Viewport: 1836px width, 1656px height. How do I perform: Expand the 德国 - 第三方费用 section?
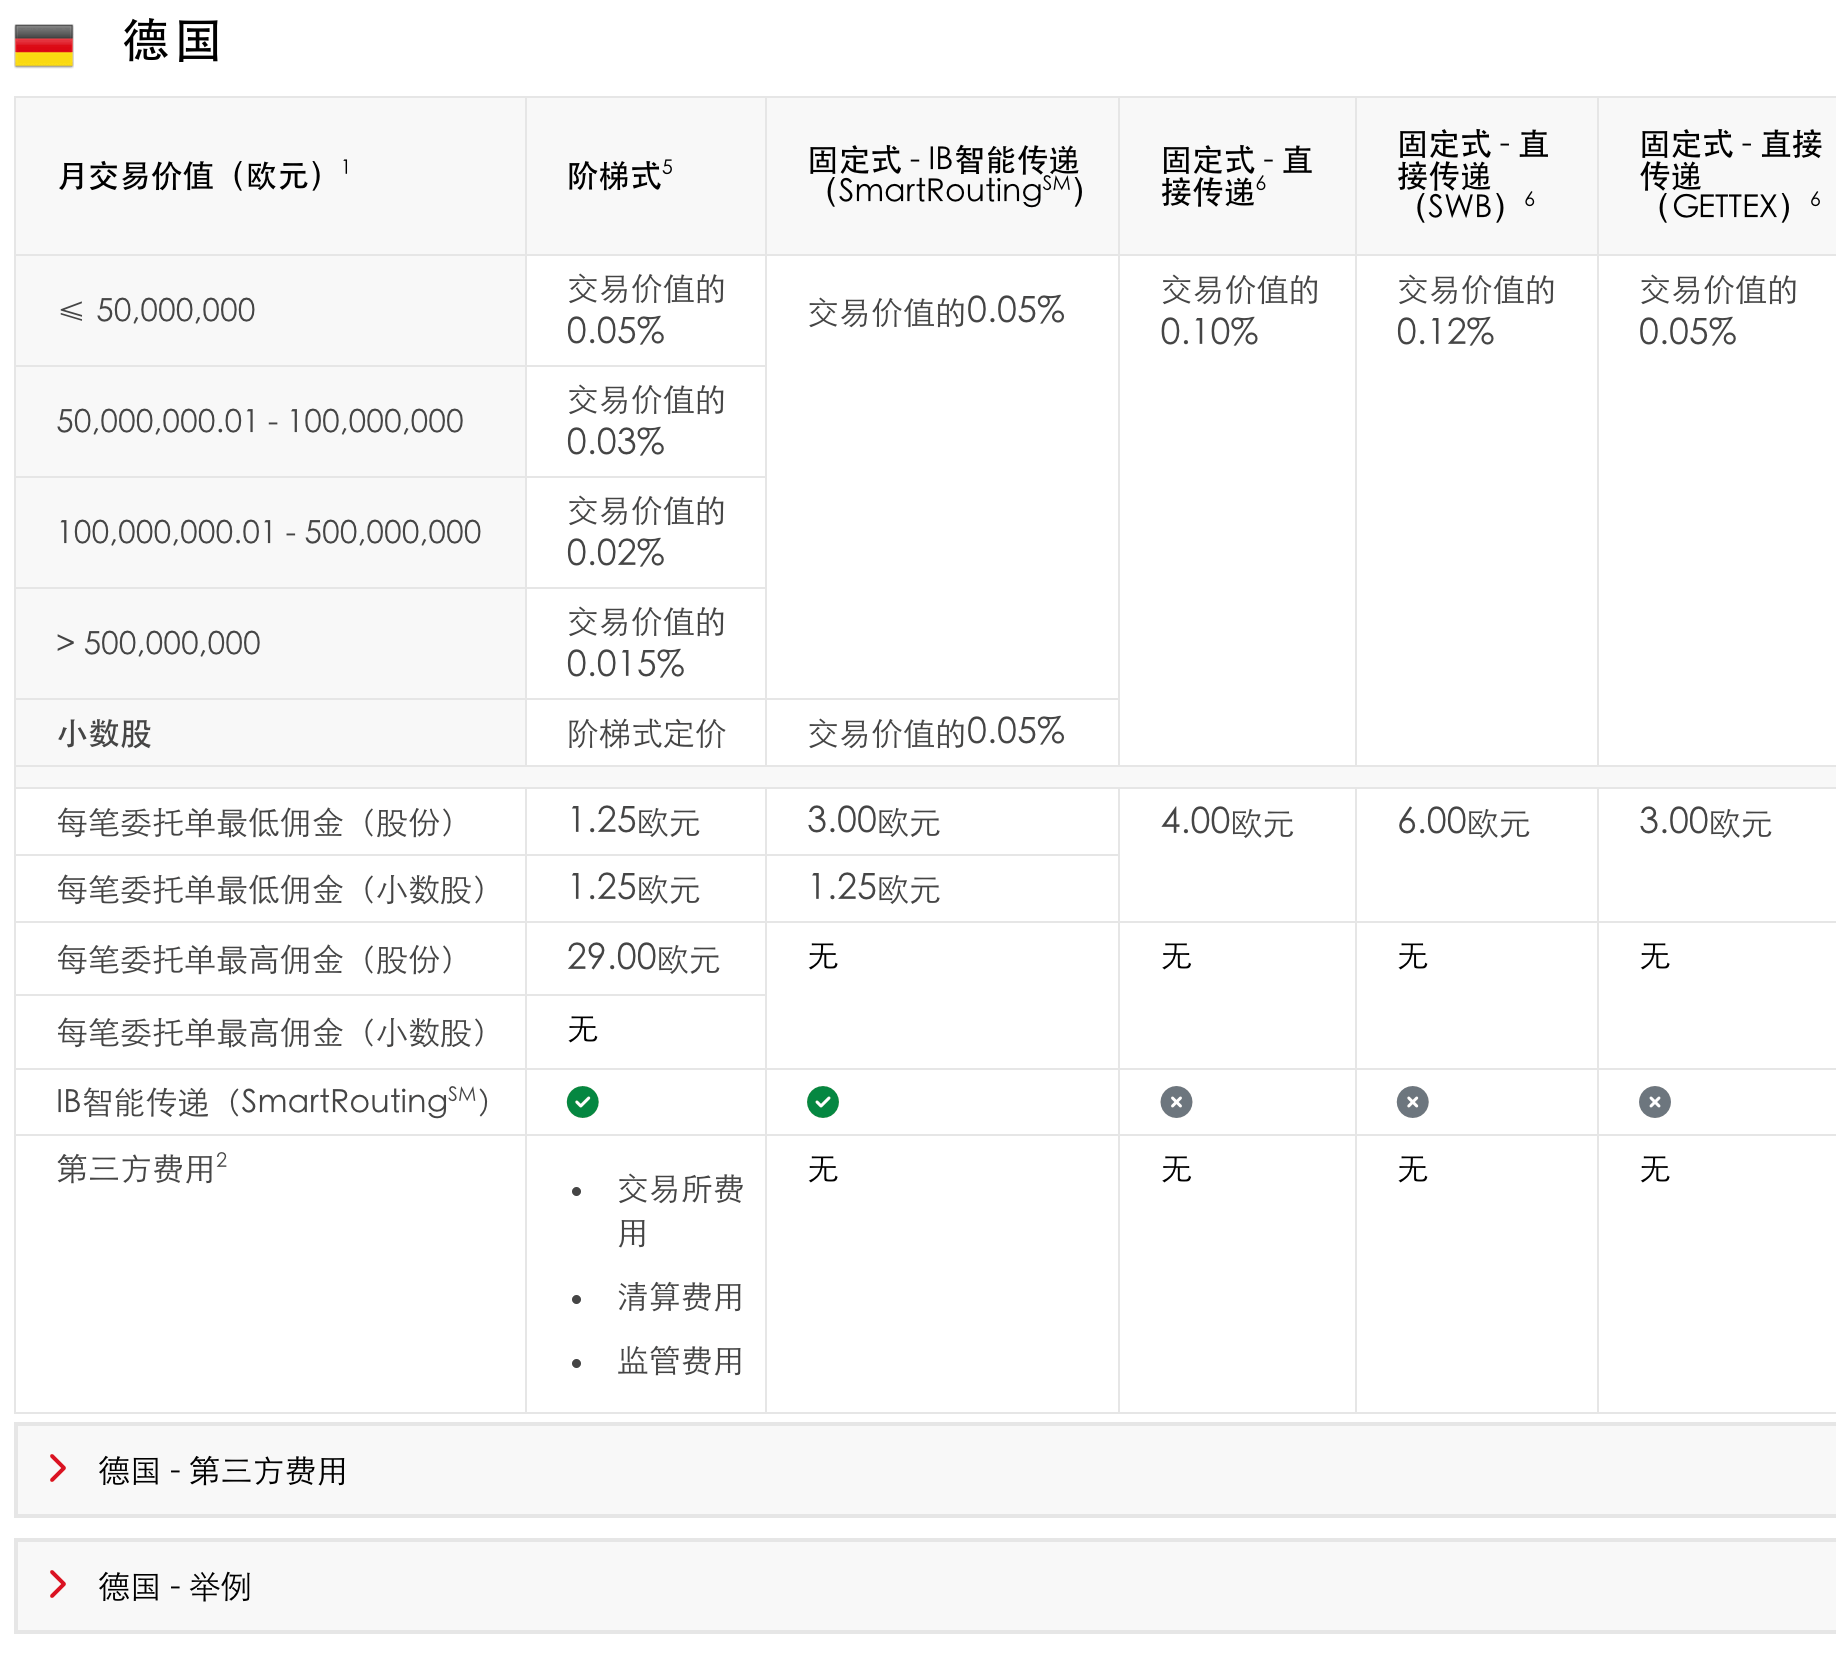click(222, 1470)
